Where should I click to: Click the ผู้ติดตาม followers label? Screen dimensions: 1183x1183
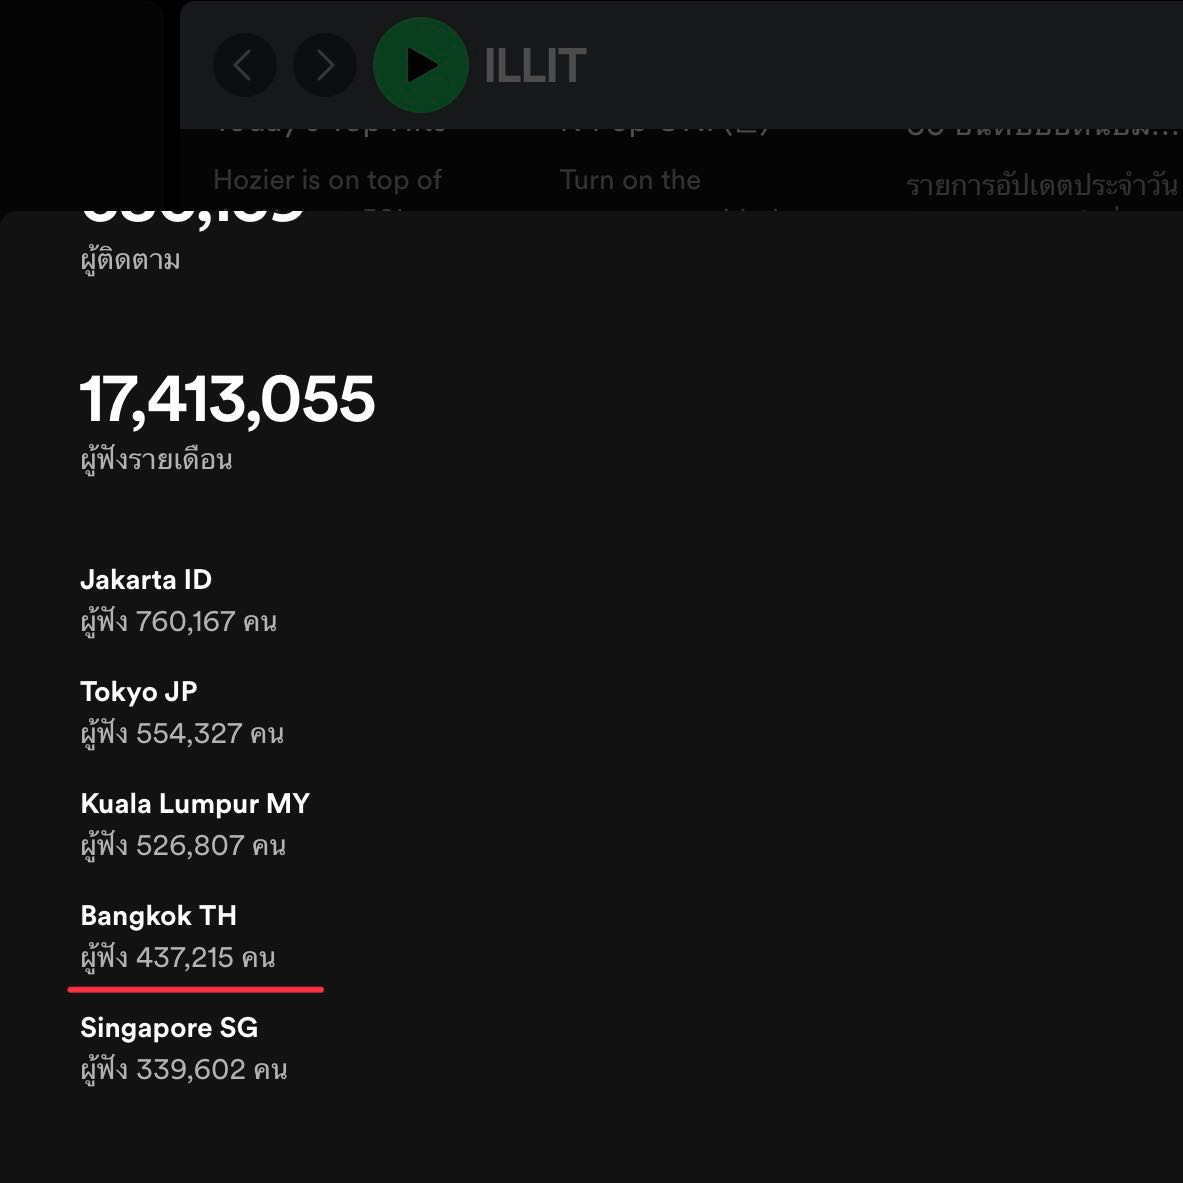click(130, 260)
